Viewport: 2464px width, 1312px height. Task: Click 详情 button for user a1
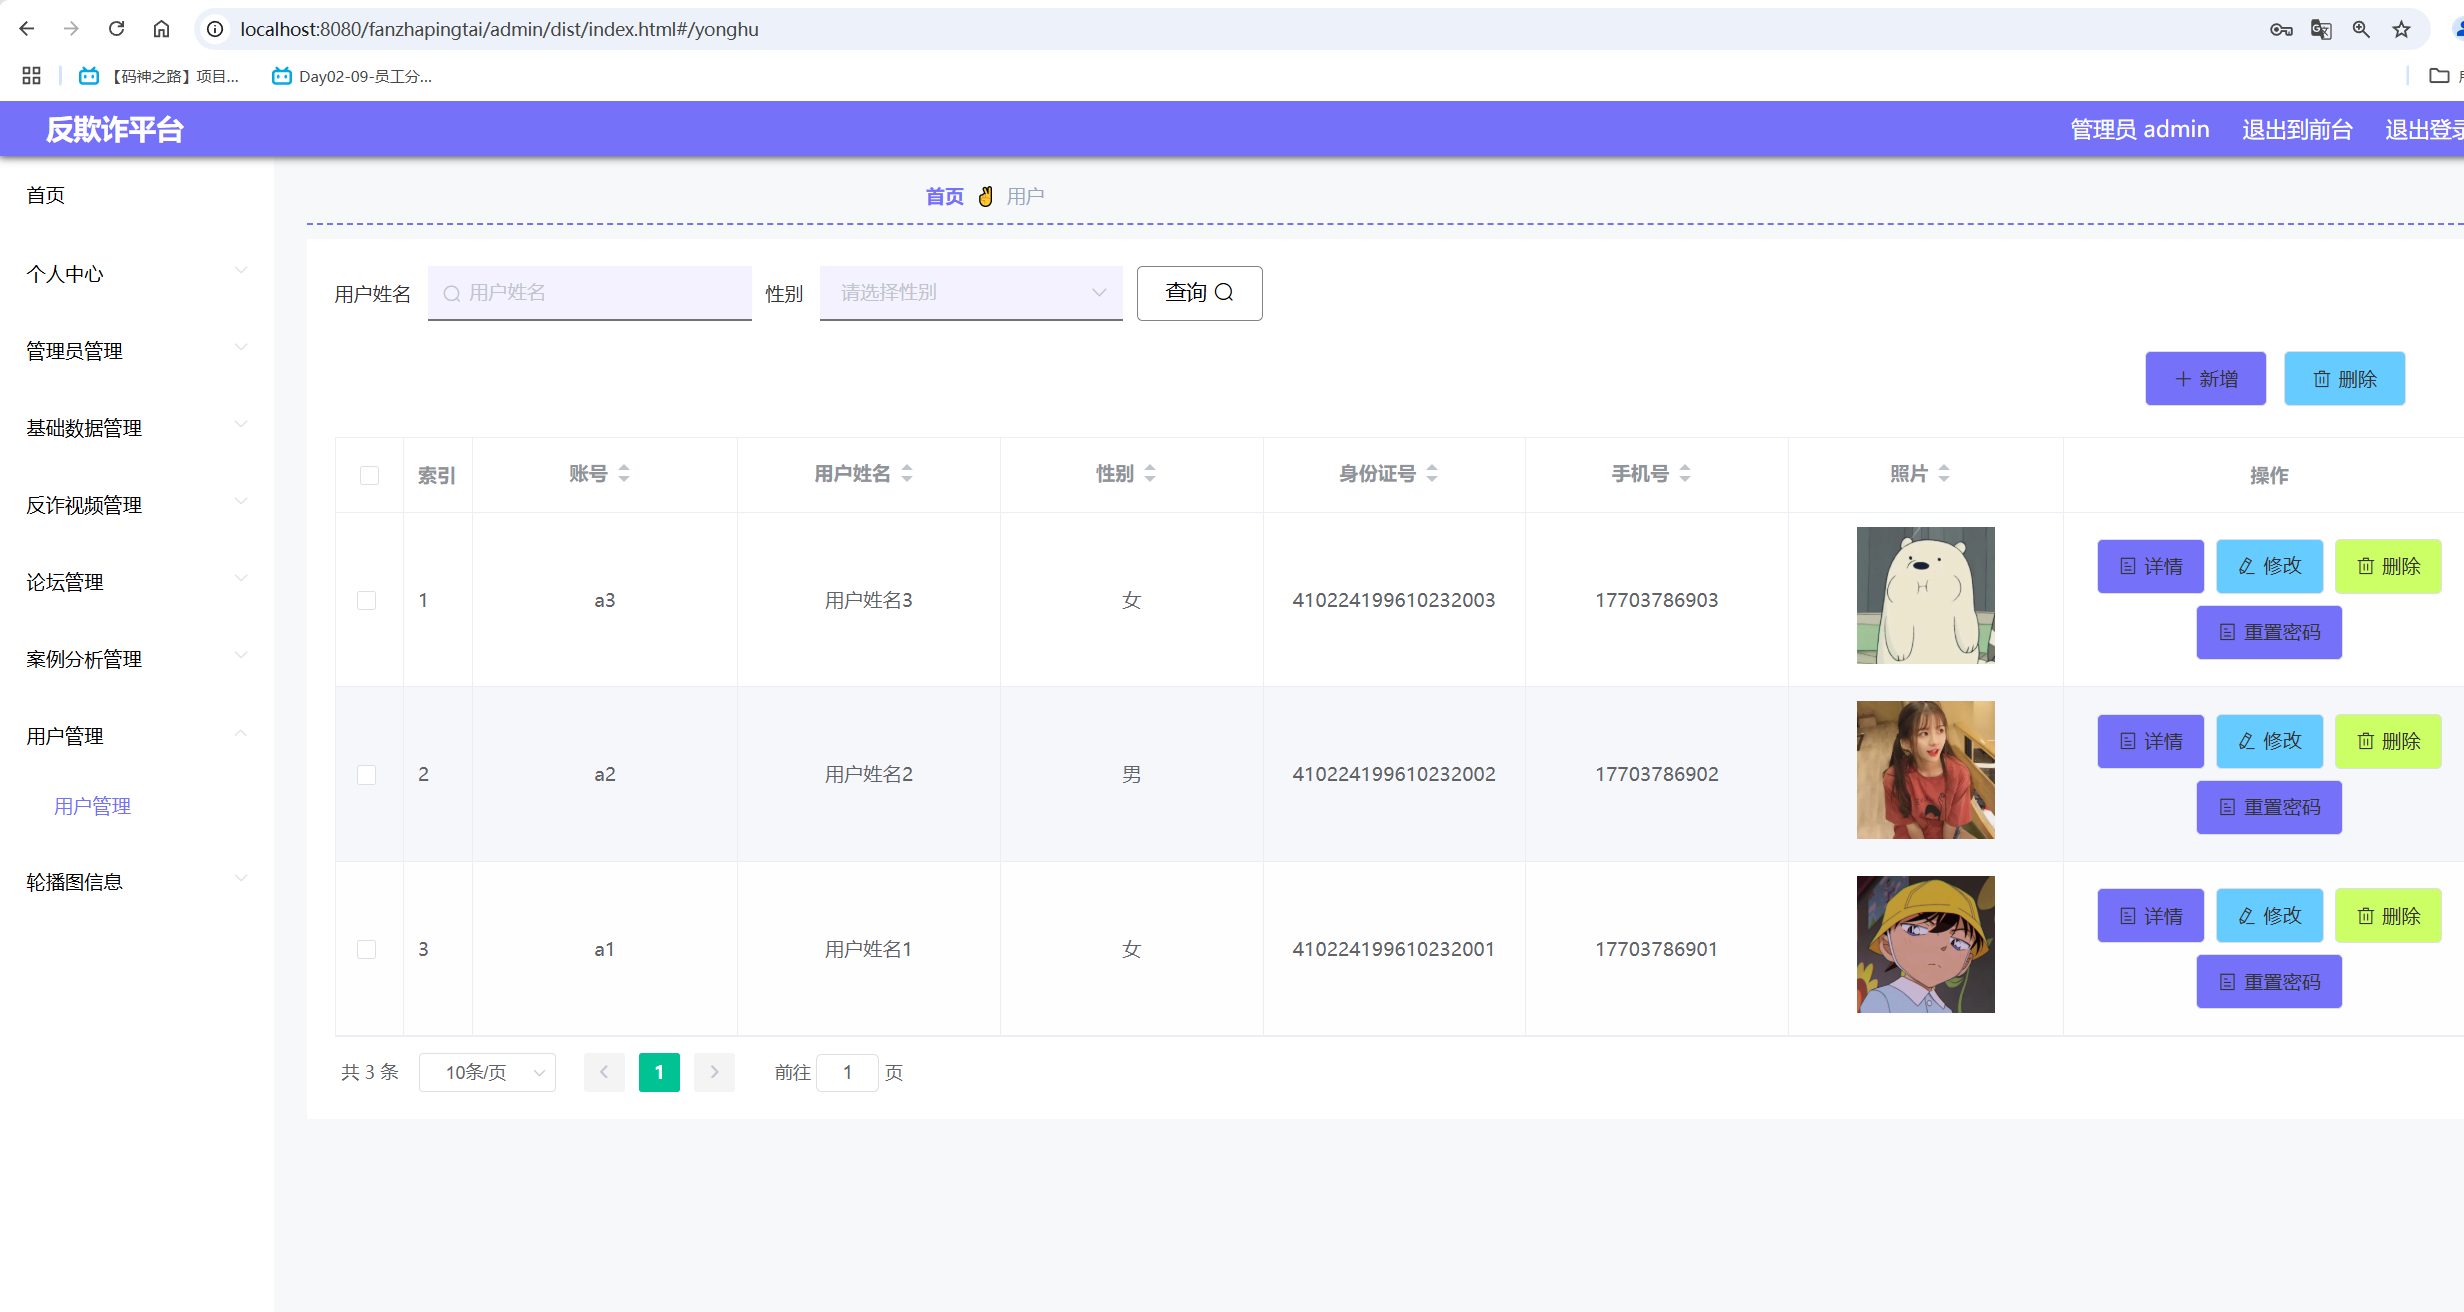(2150, 916)
